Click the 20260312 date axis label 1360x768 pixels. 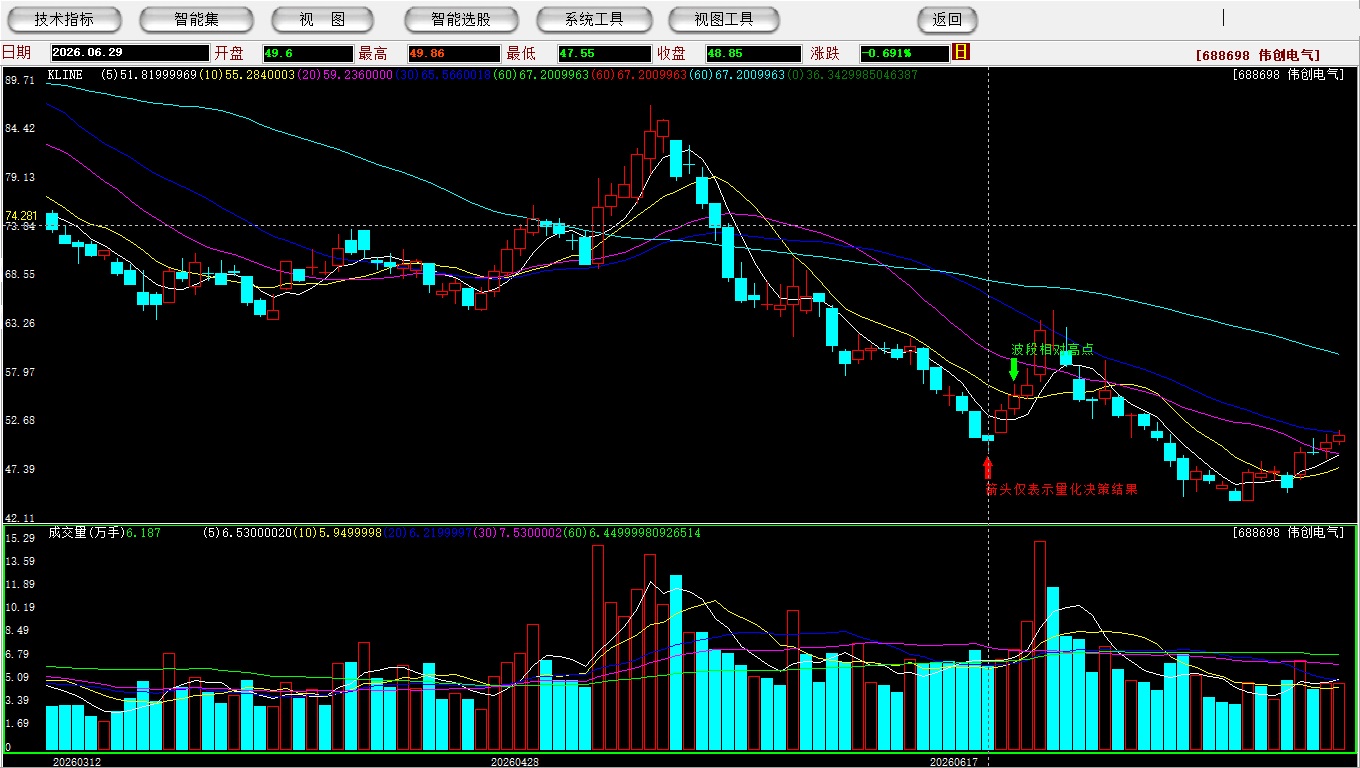[x=77, y=762]
